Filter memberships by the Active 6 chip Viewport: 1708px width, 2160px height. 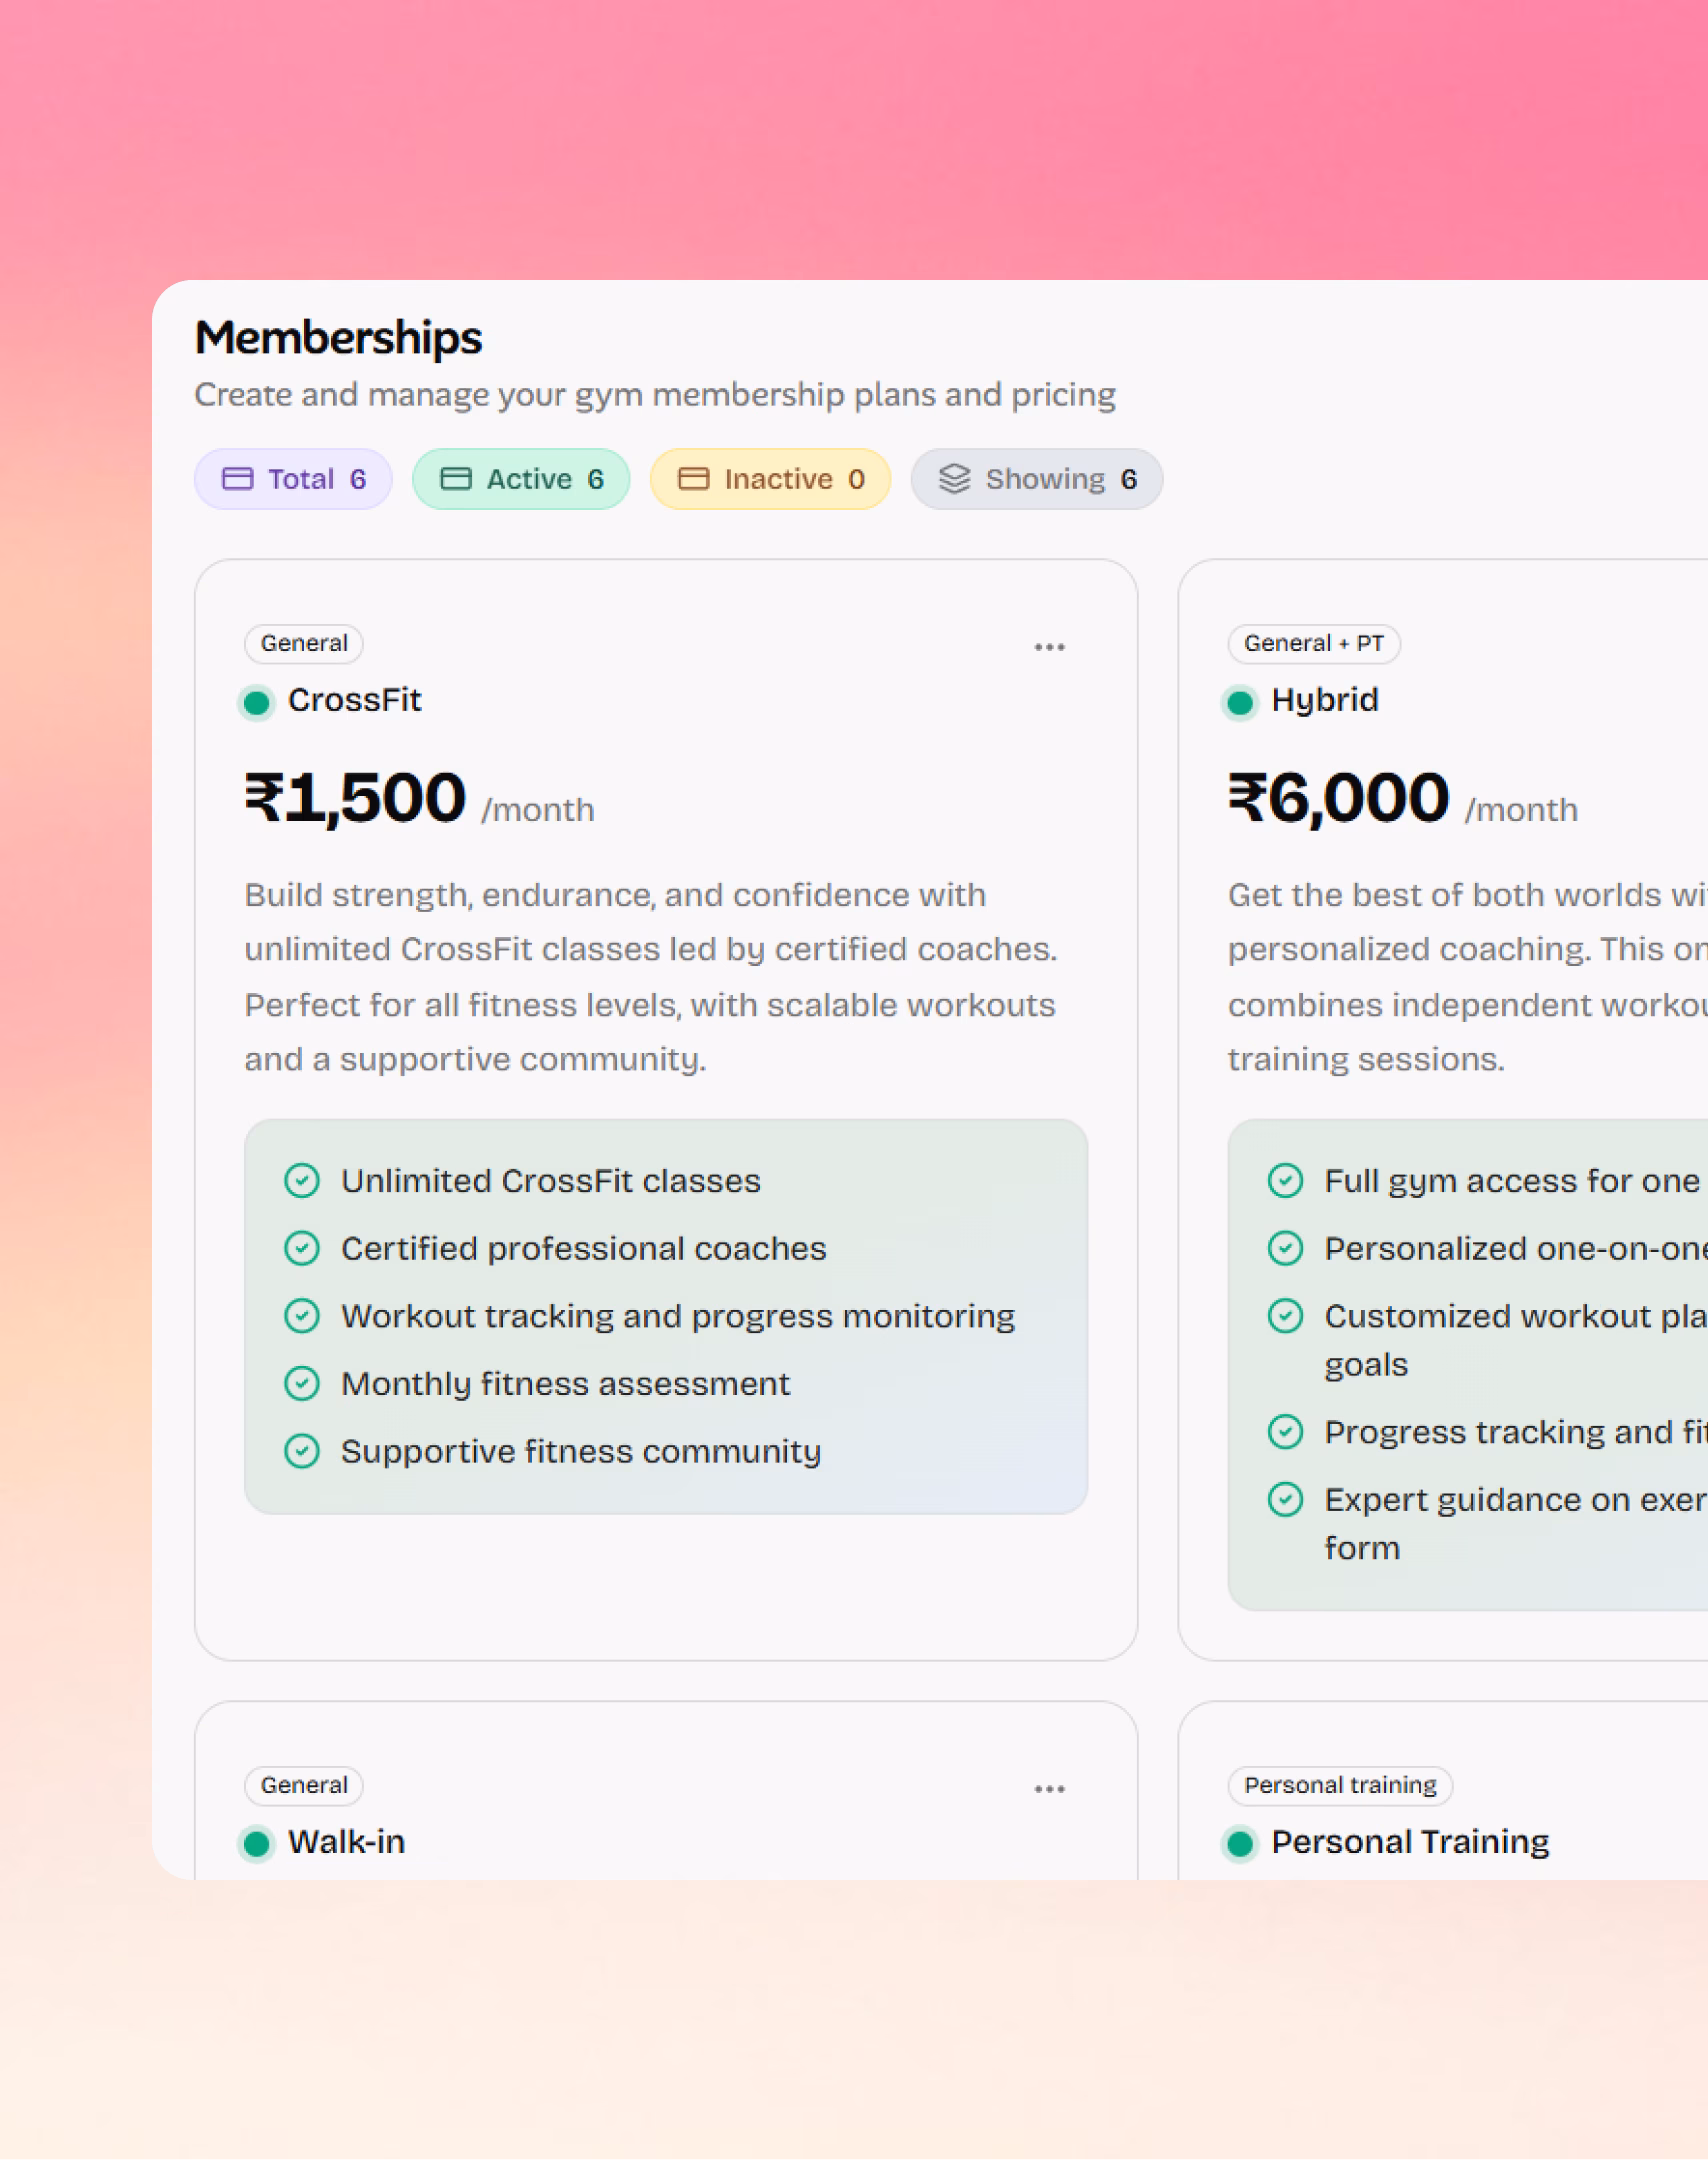[521, 479]
